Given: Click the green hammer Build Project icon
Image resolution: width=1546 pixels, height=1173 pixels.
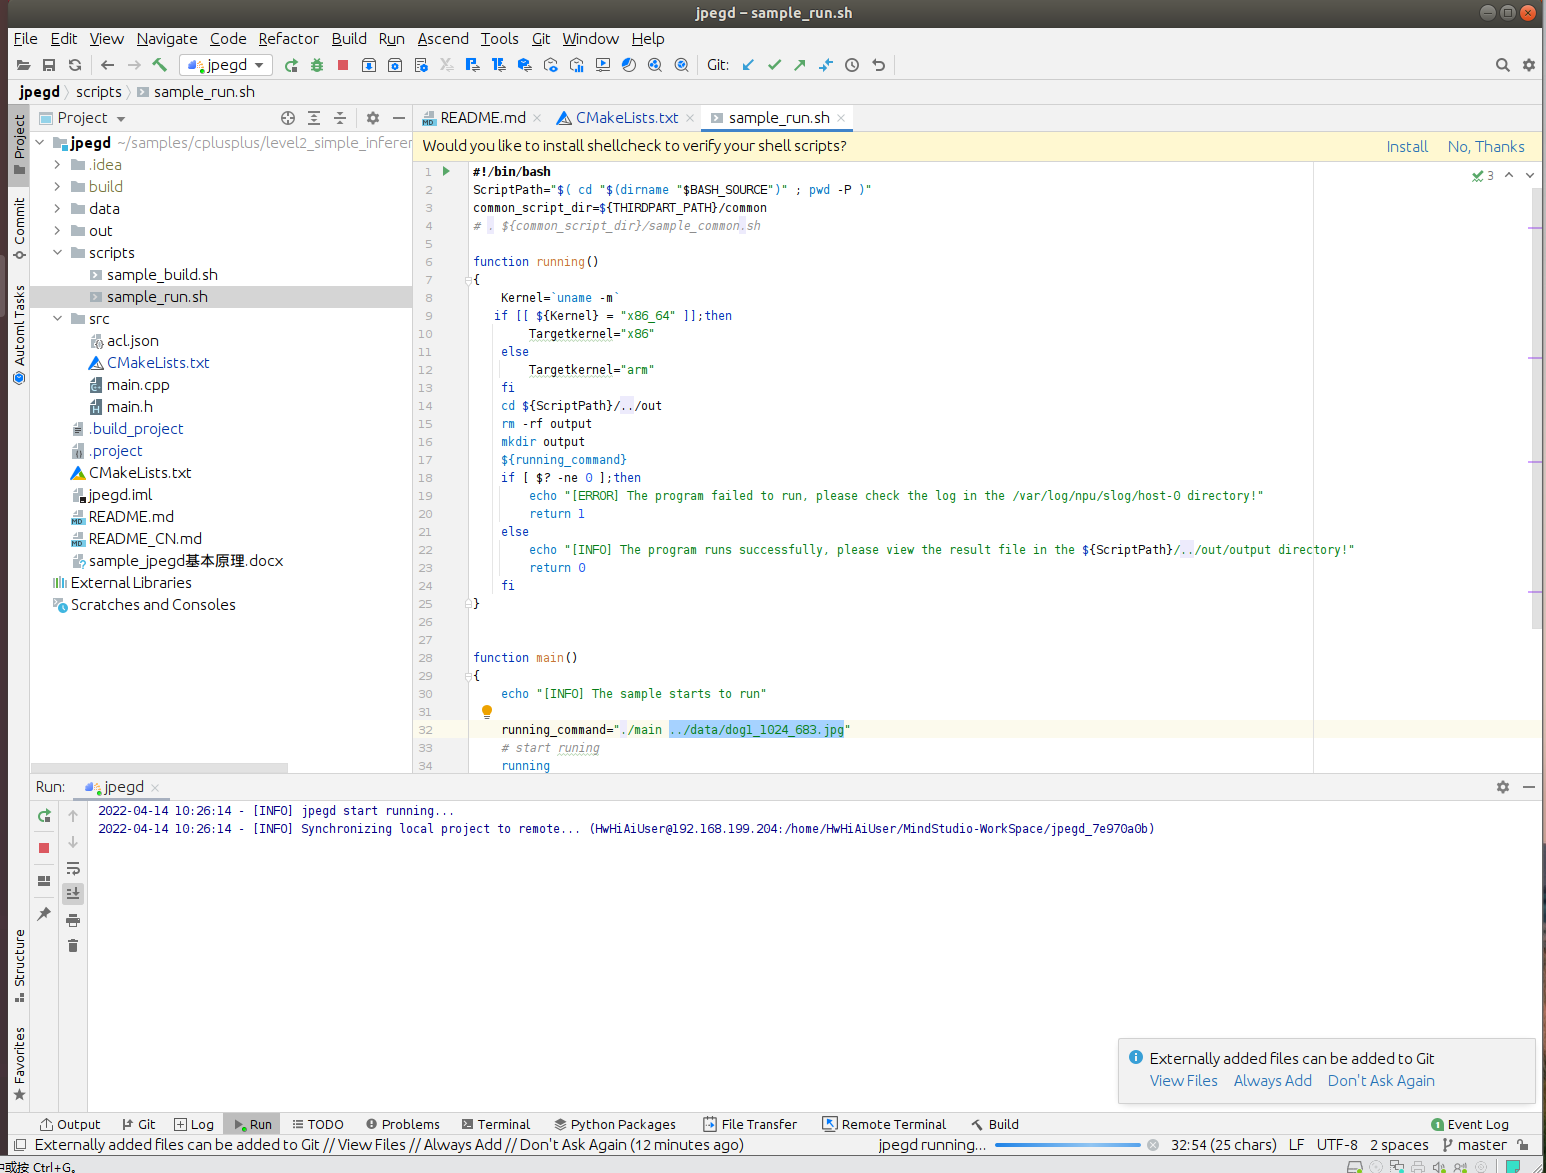Looking at the screenshot, I should pyautogui.click(x=160, y=65).
